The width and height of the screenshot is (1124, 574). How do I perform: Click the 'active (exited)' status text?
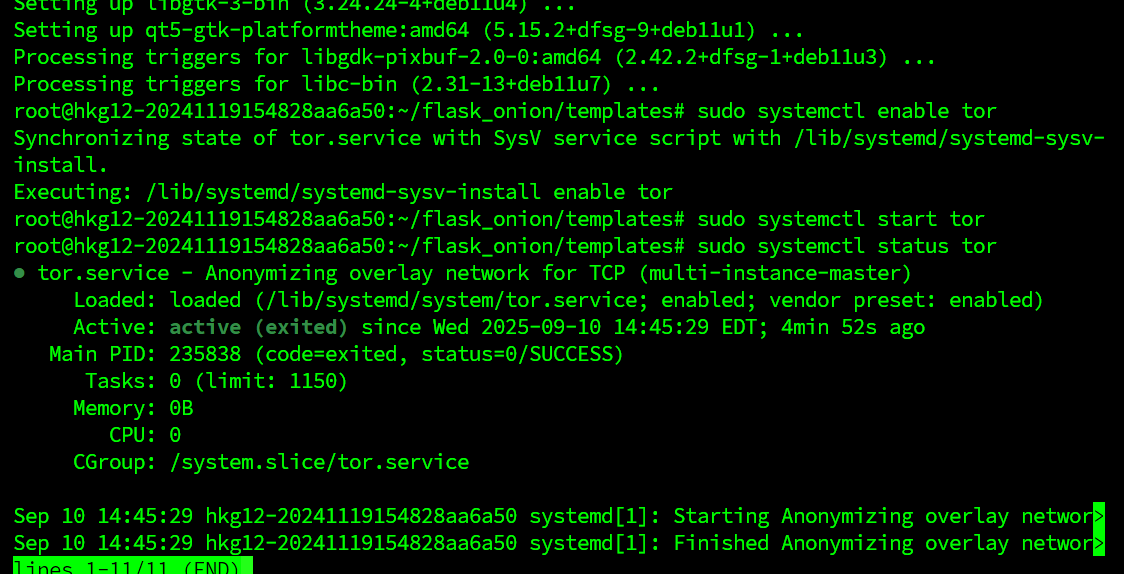pos(258,327)
